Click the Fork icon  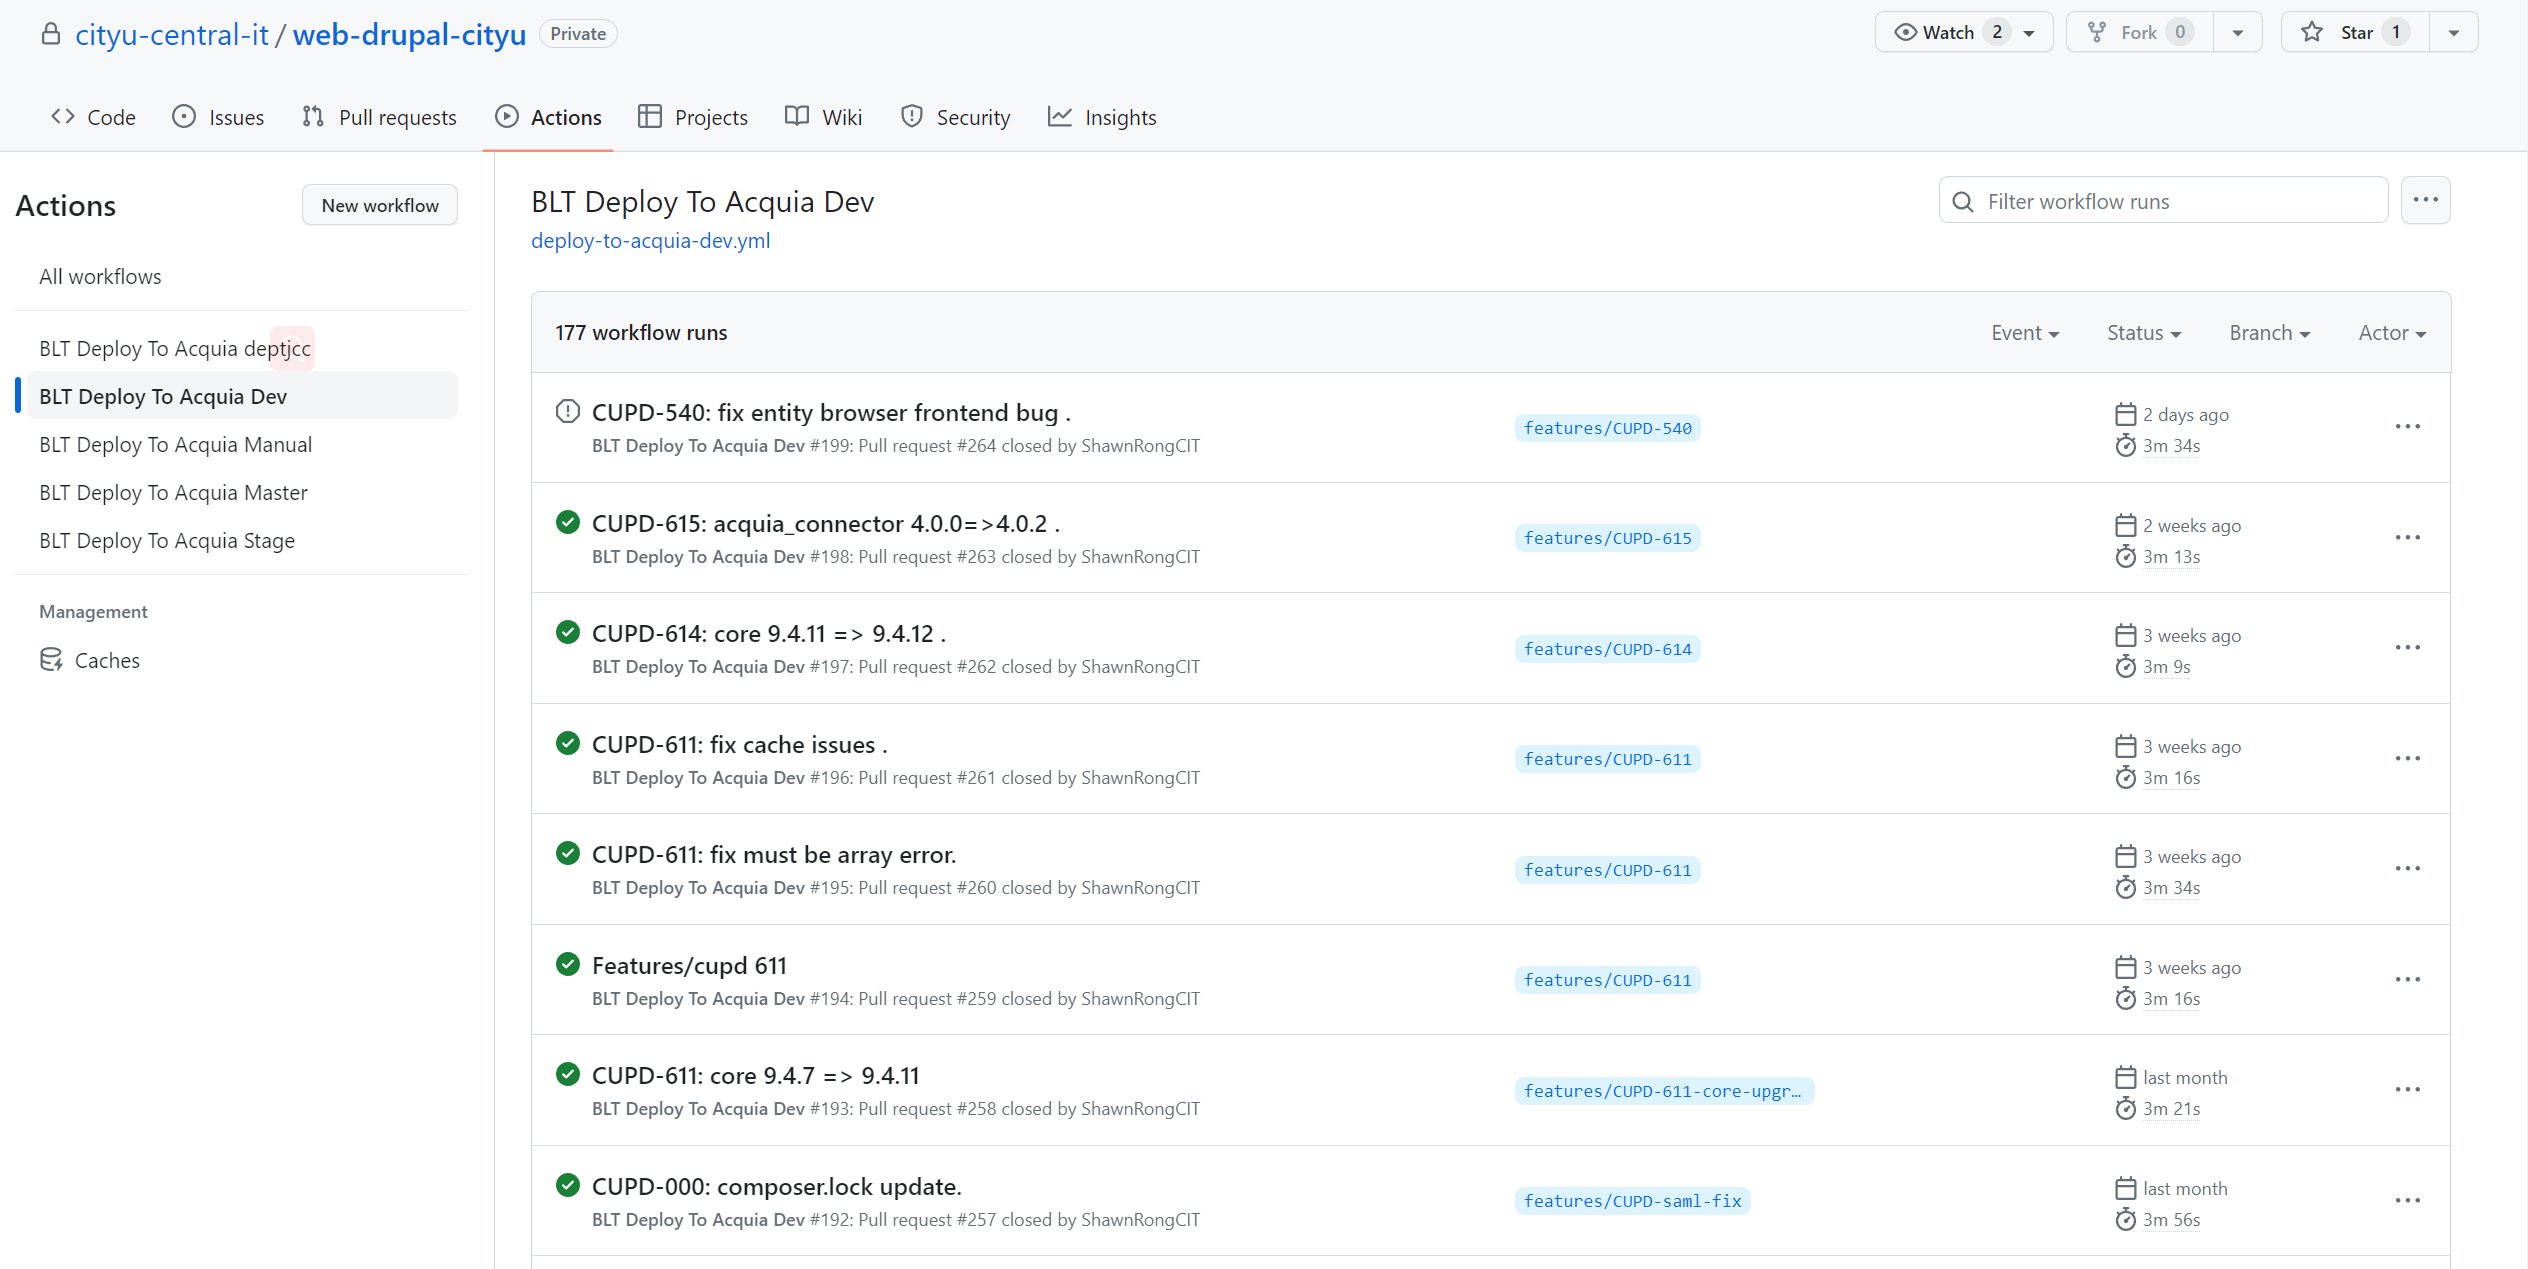click(x=2095, y=31)
